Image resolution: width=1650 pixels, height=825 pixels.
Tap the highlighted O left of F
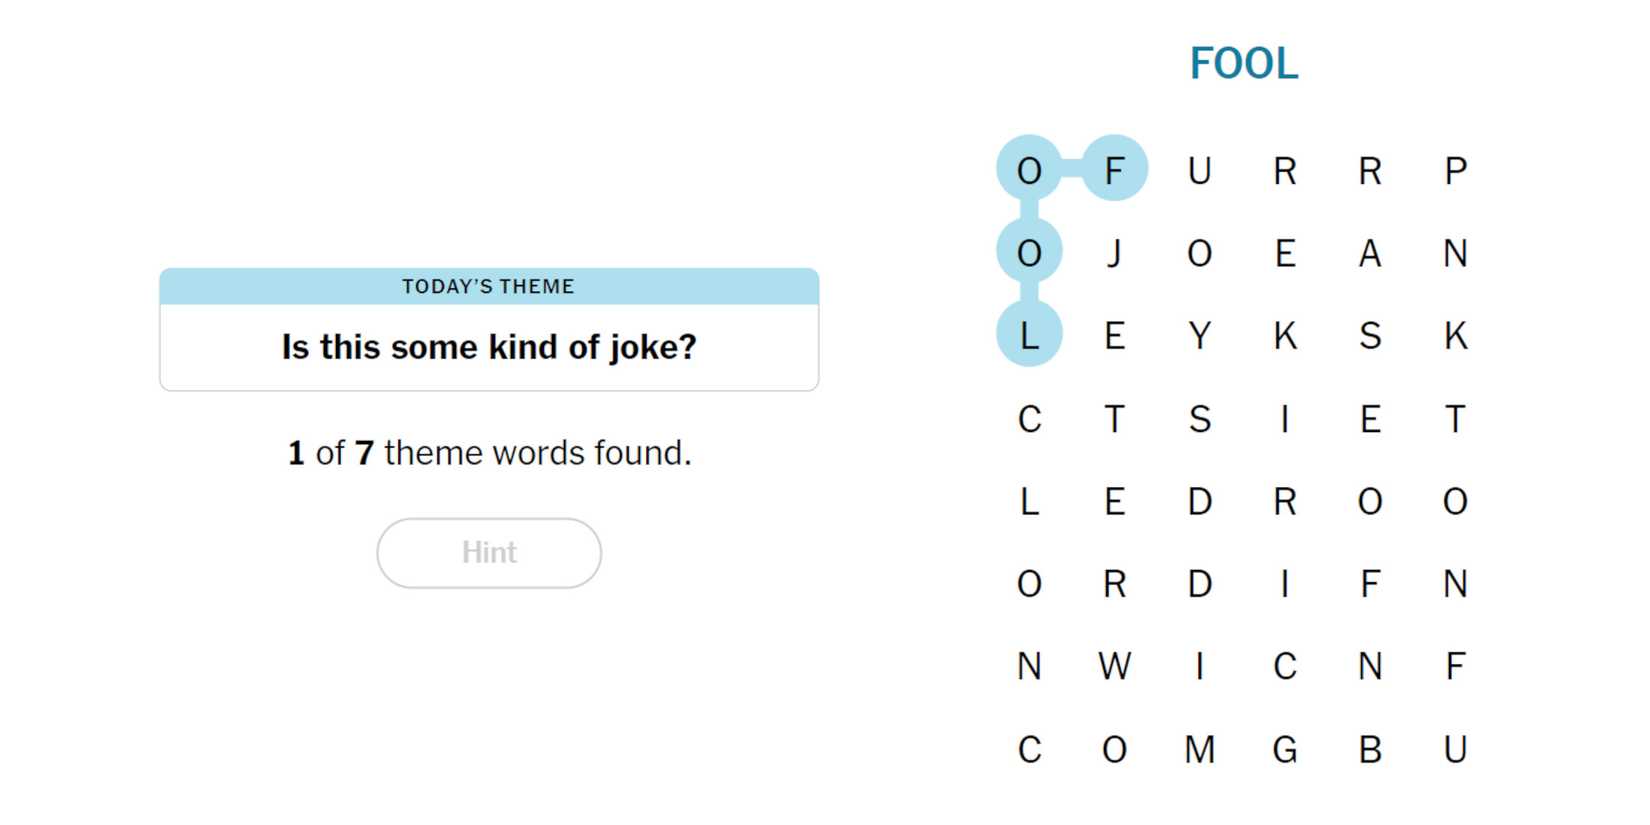click(1029, 170)
